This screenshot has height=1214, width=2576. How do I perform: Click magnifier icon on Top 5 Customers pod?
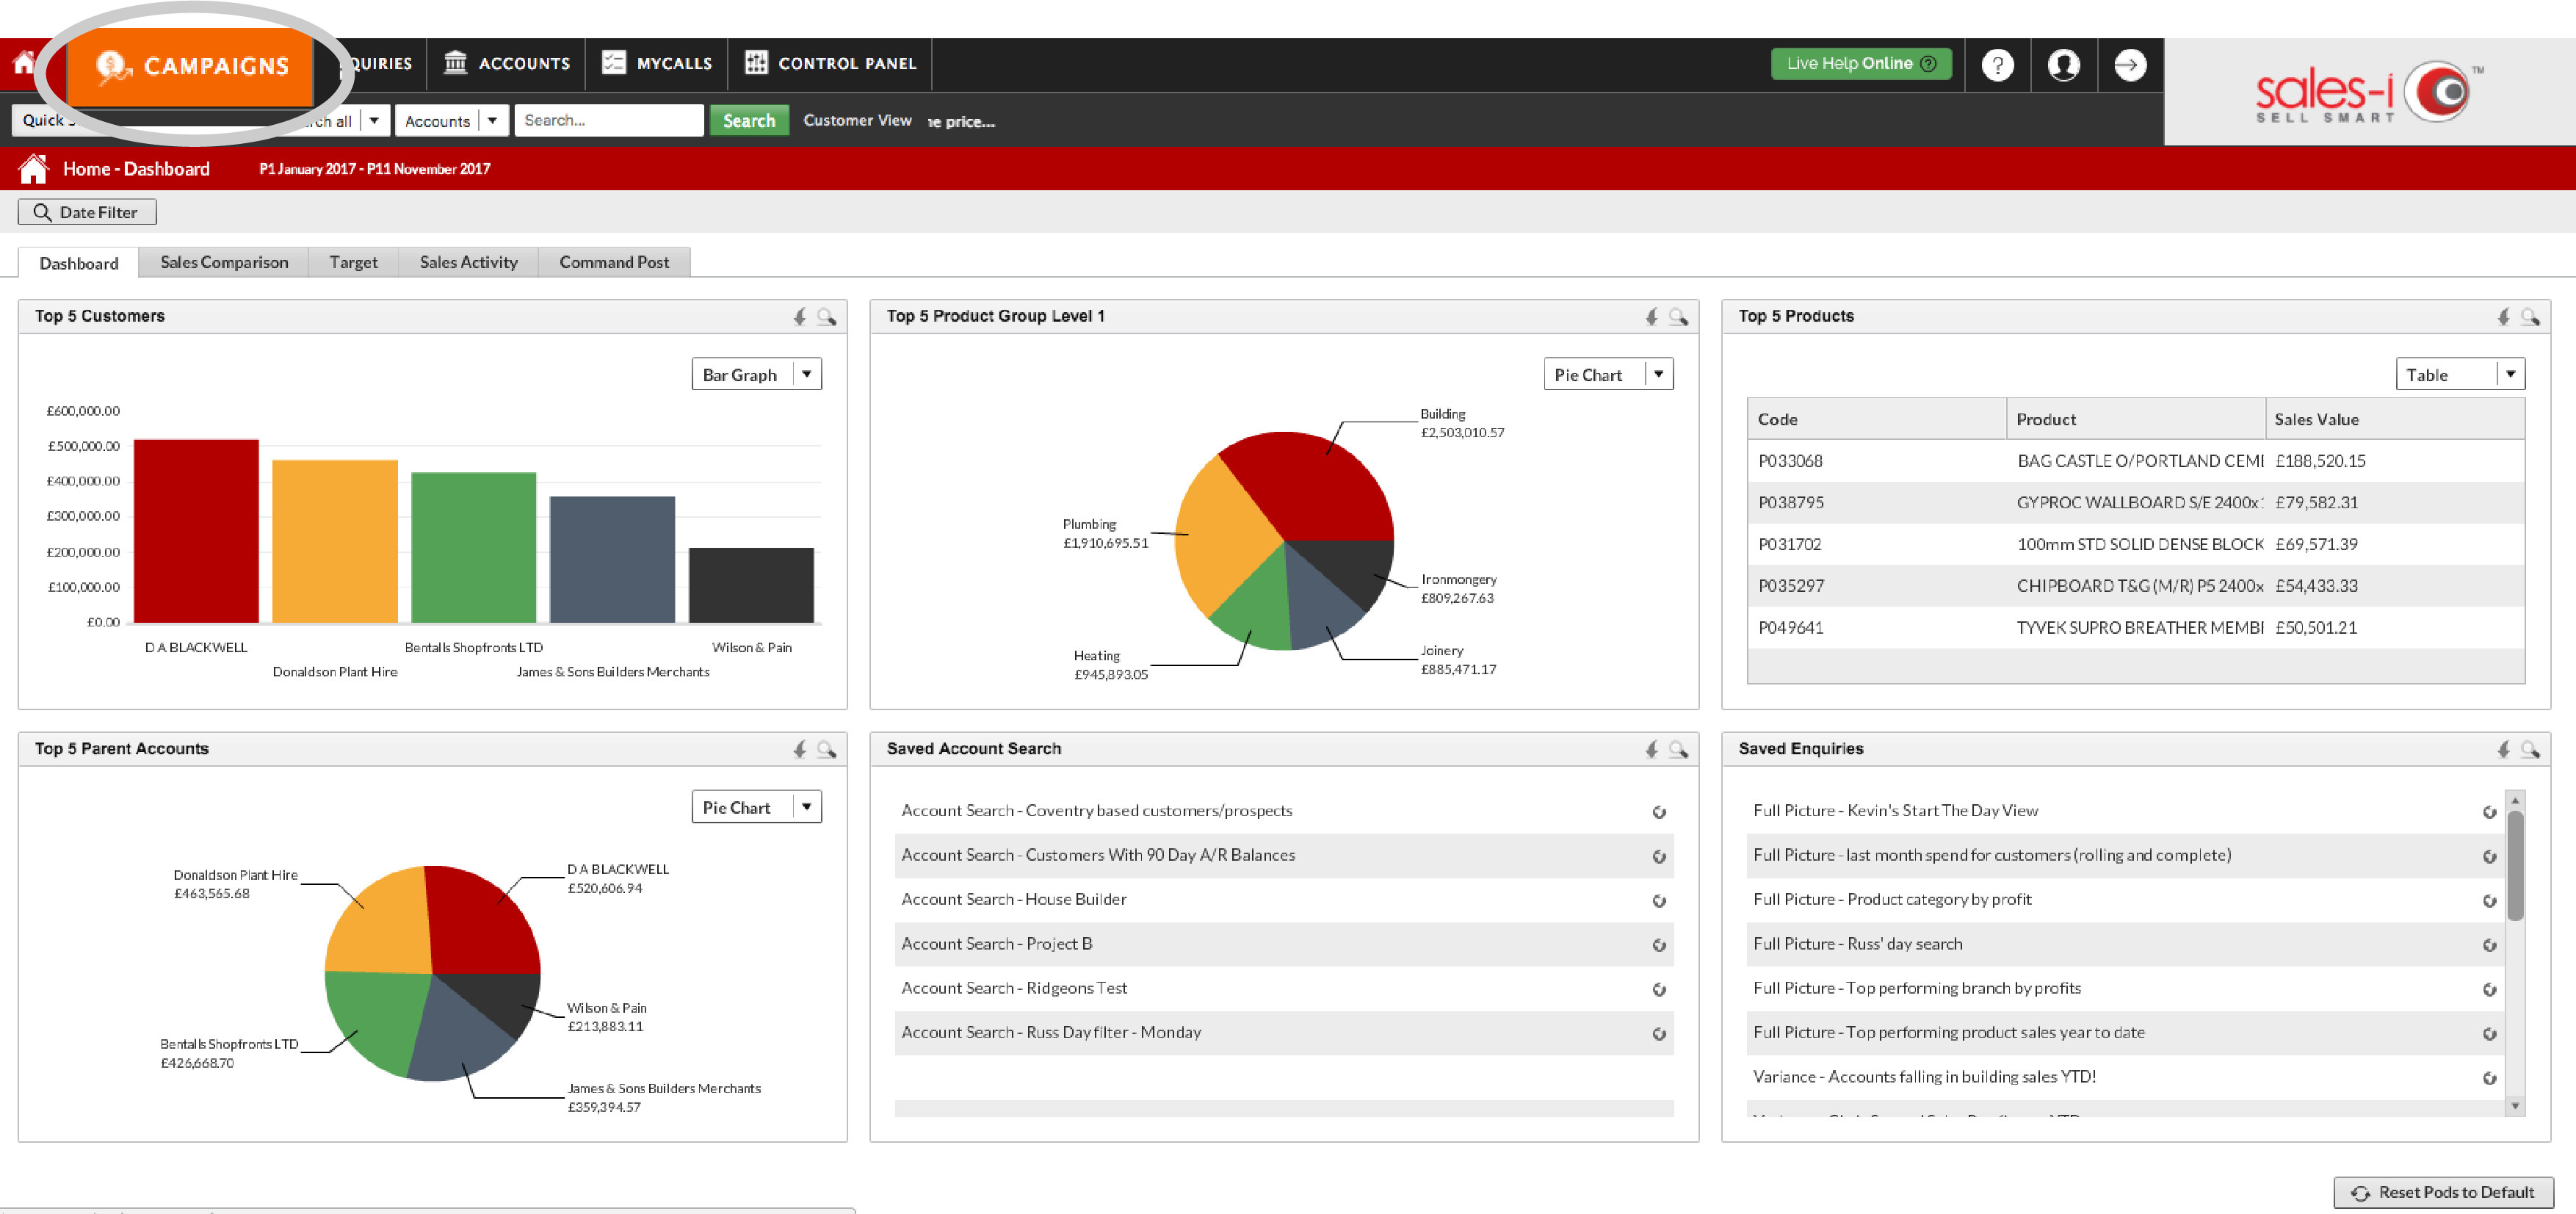826,317
